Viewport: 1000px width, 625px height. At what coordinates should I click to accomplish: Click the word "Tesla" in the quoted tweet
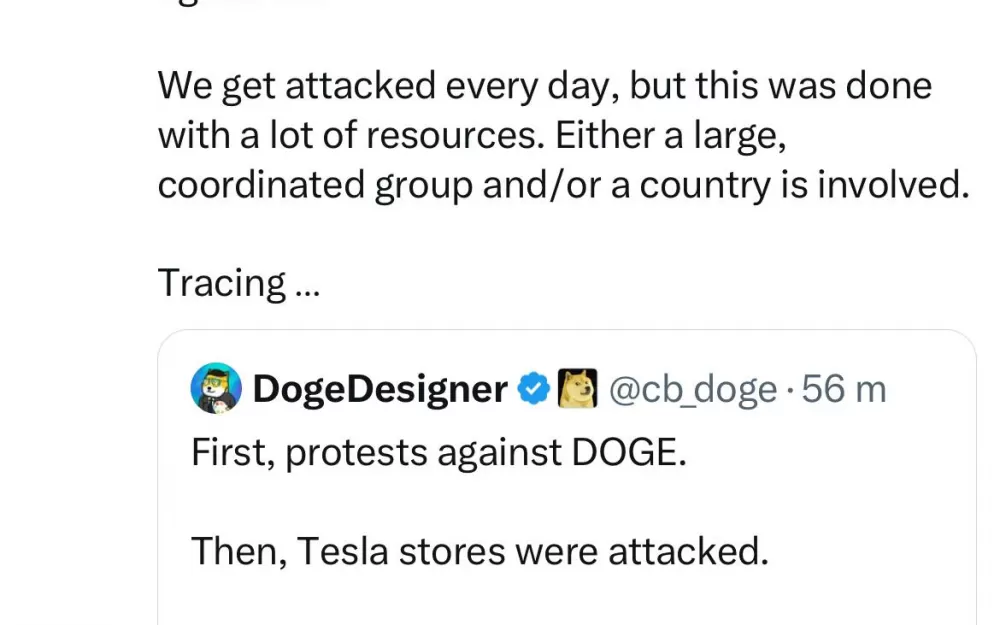pyautogui.click(x=342, y=552)
